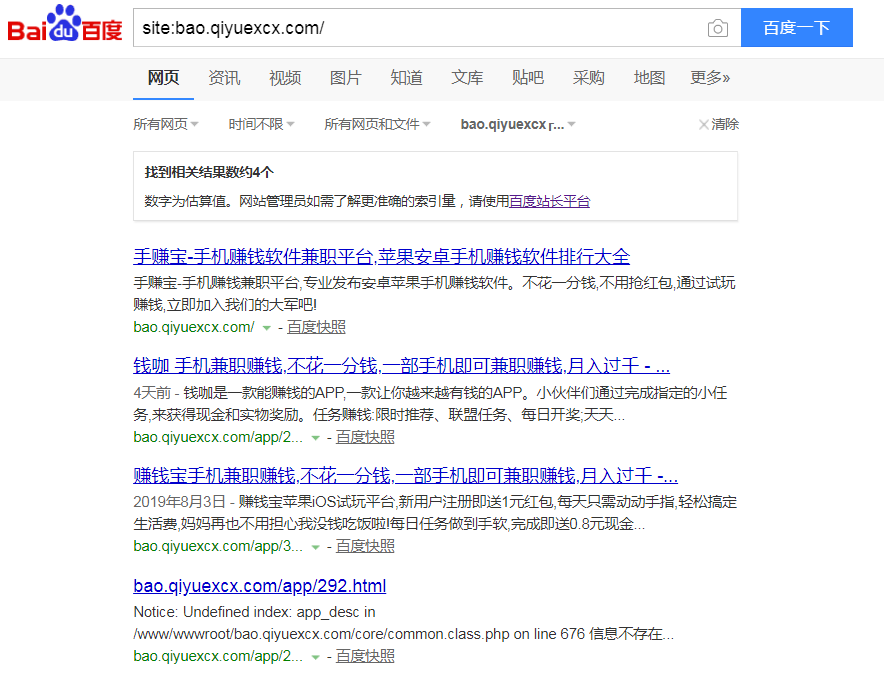Expand arrow beside the 赚钱宝 result URL
Image resolution: width=884 pixels, height=696 pixels.
[316, 547]
